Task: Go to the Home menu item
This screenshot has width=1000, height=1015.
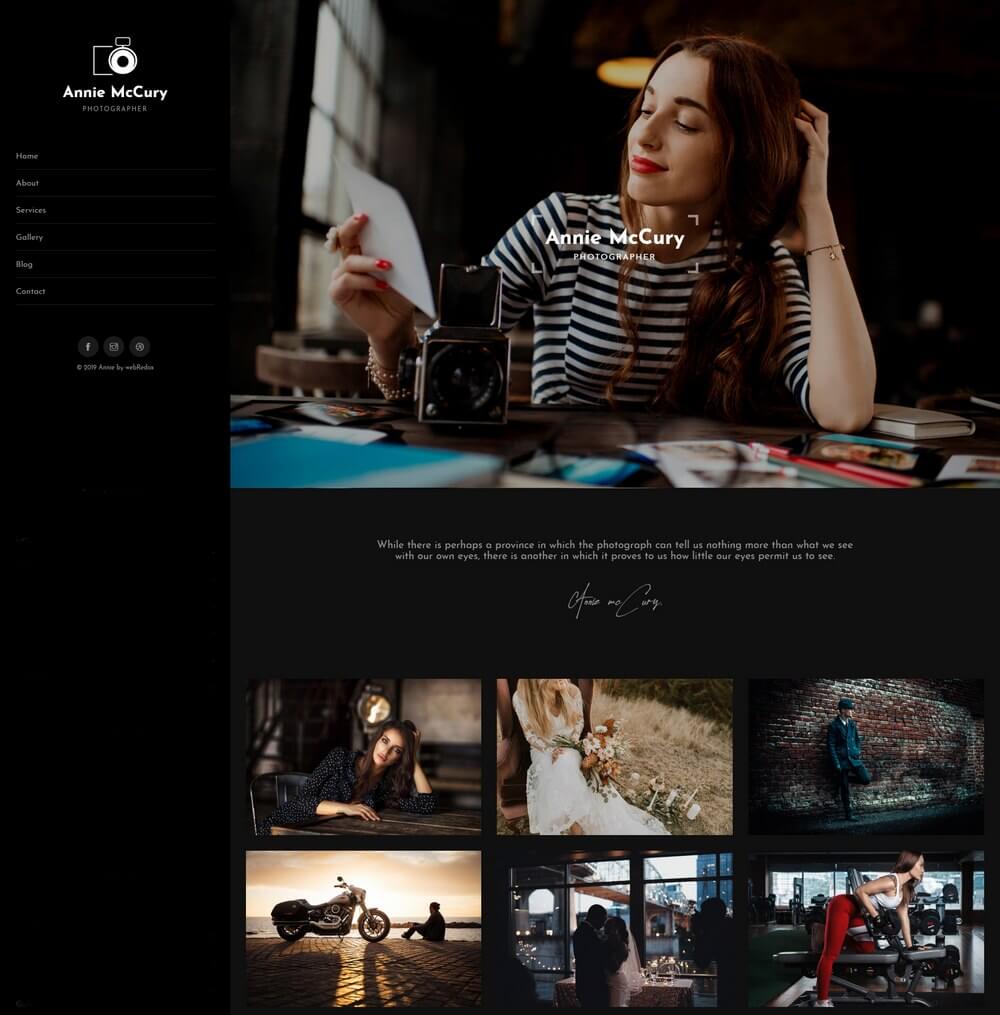Action: tap(27, 156)
